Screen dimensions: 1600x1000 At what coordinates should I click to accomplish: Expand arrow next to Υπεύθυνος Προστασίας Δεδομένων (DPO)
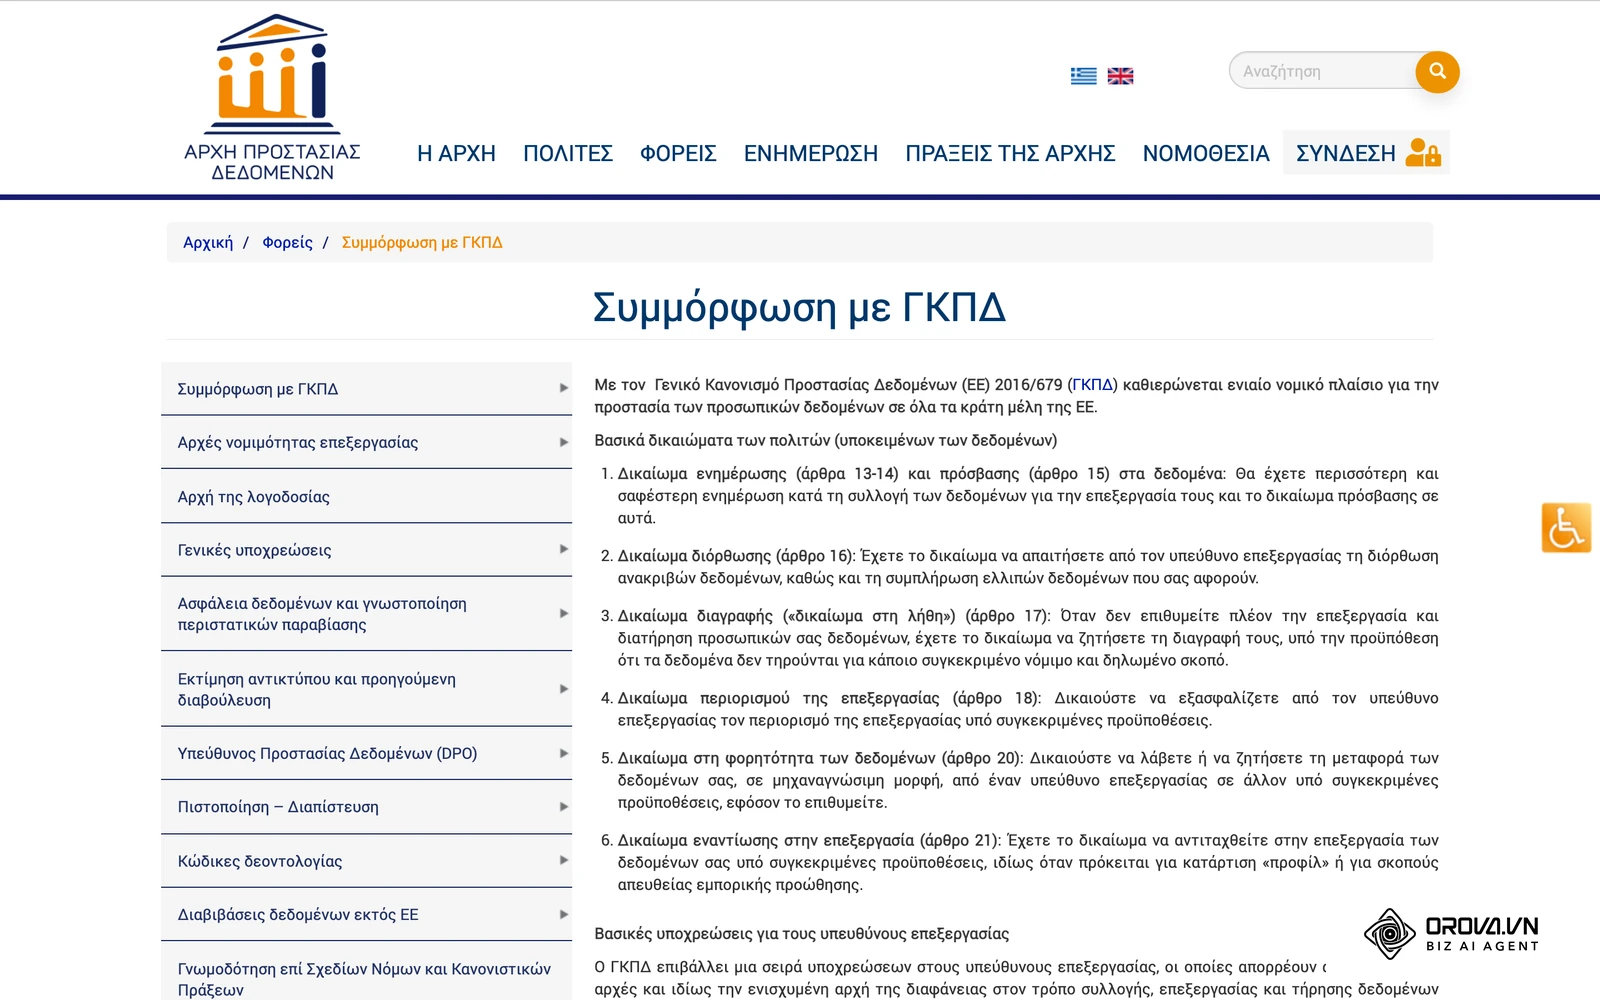coord(564,753)
